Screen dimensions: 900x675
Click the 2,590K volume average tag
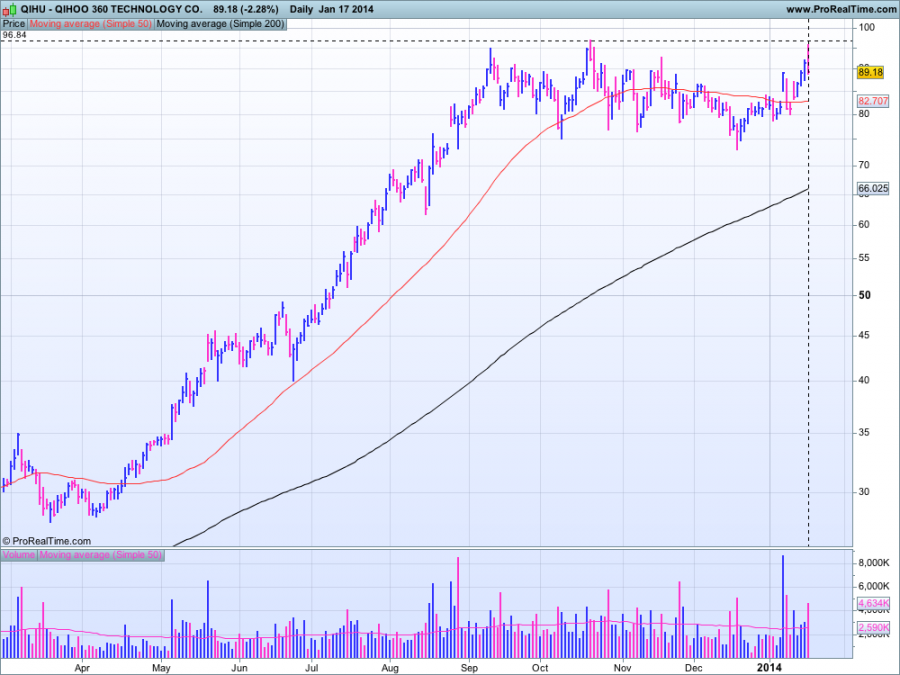(x=874, y=628)
